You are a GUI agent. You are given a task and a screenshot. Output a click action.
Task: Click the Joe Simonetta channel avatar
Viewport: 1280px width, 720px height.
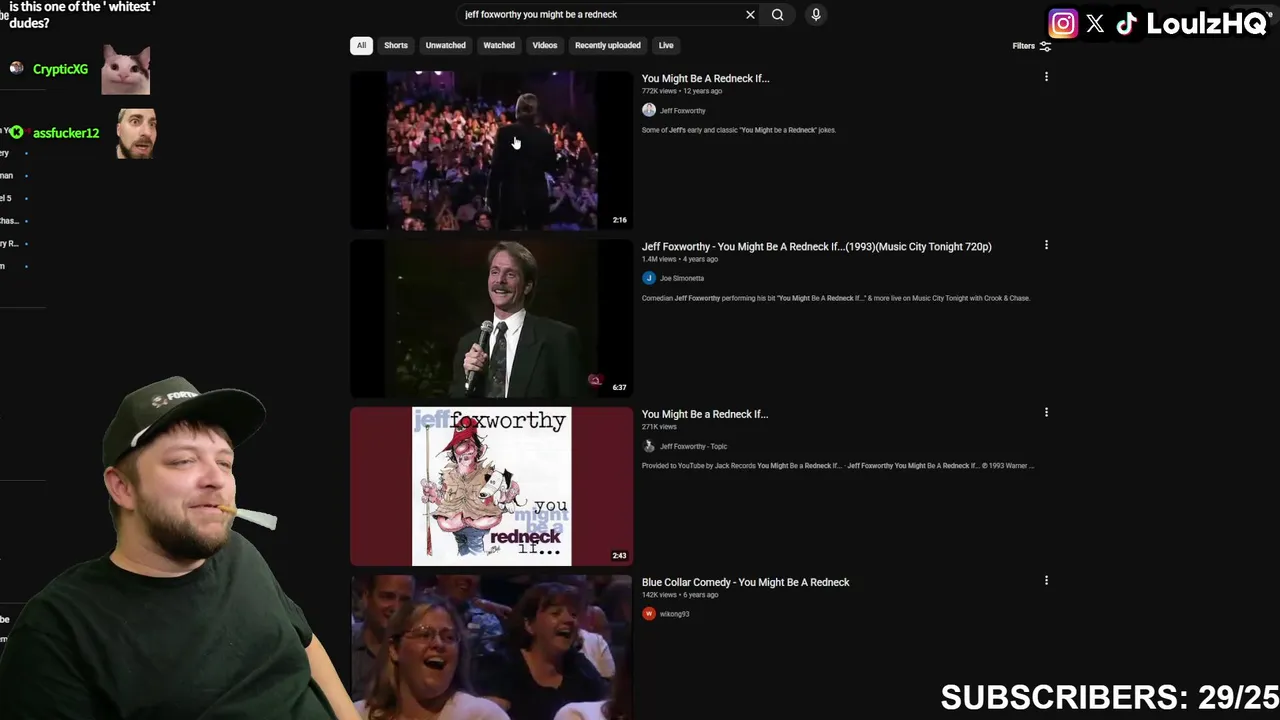tap(649, 278)
